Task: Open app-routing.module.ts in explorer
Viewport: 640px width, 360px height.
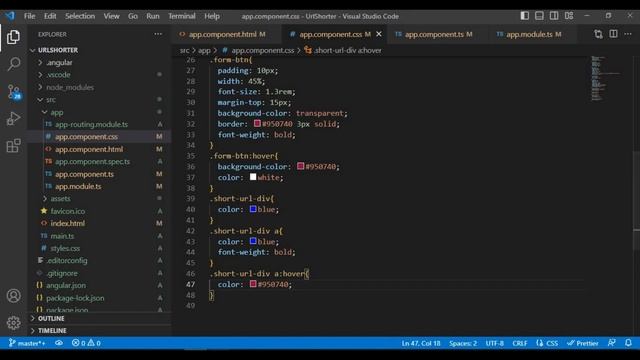Action: click(99, 124)
